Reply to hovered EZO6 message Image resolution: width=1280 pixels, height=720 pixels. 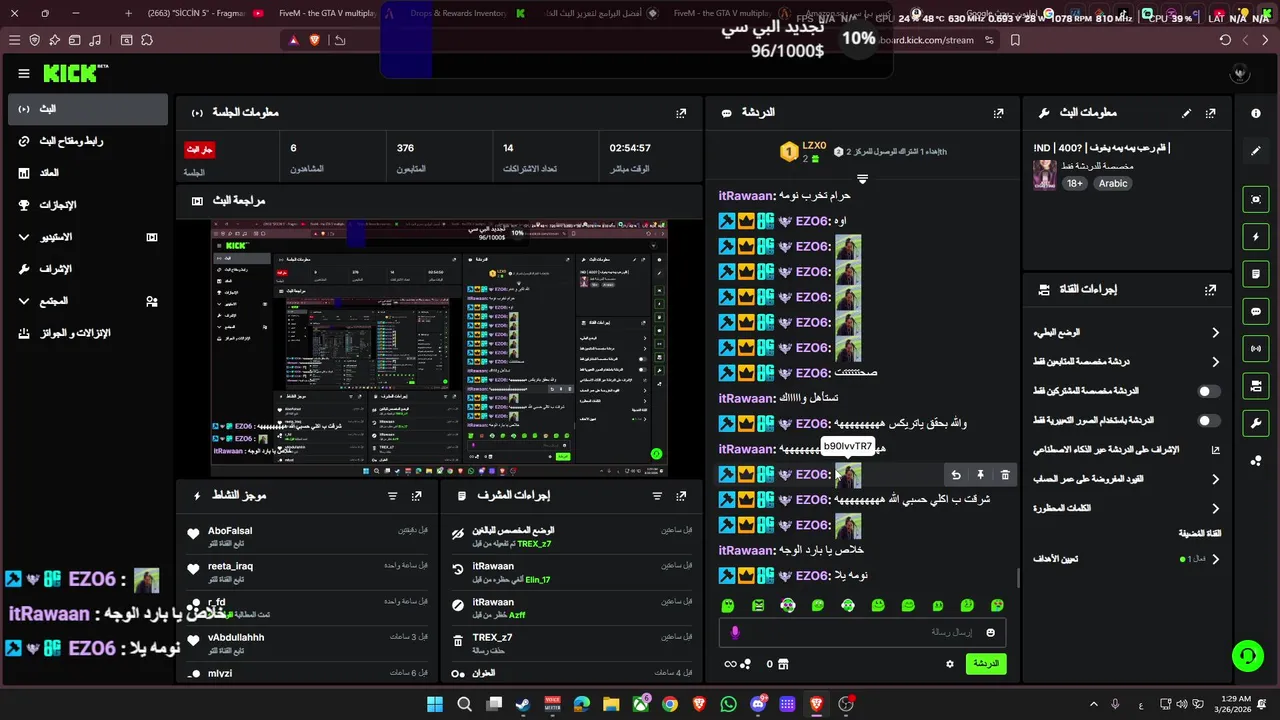point(956,475)
